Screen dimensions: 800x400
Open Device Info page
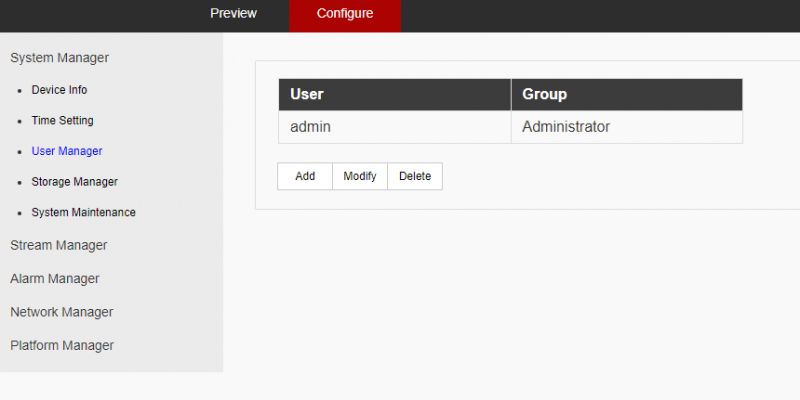point(59,90)
